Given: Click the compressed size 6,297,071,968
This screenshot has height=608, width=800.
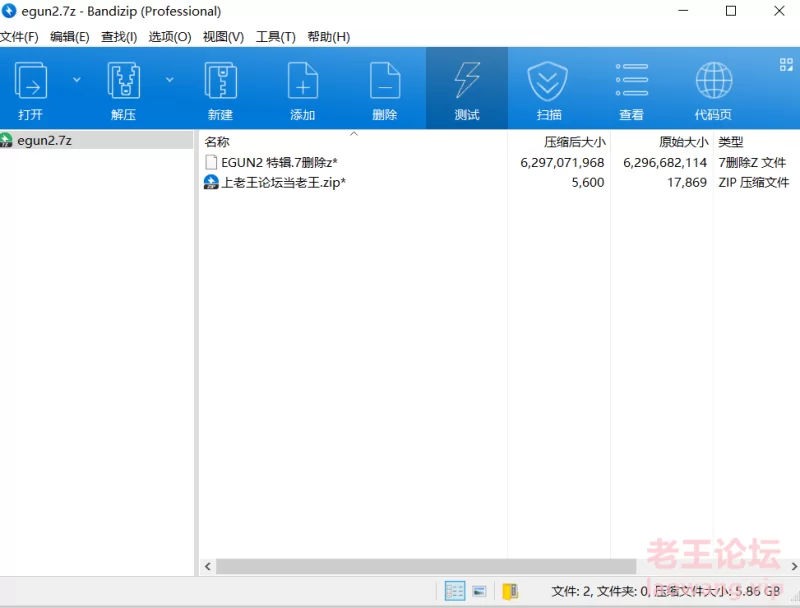Looking at the screenshot, I should [x=562, y=162].
